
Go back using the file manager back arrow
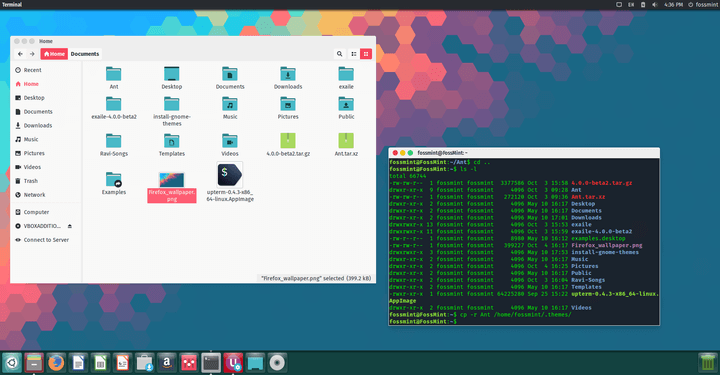click(20, 54)
